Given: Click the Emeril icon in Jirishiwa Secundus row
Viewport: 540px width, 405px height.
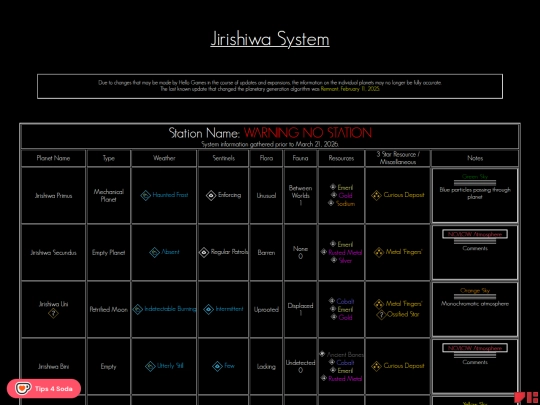Looking at the screenshot, I should click(333, 244).
